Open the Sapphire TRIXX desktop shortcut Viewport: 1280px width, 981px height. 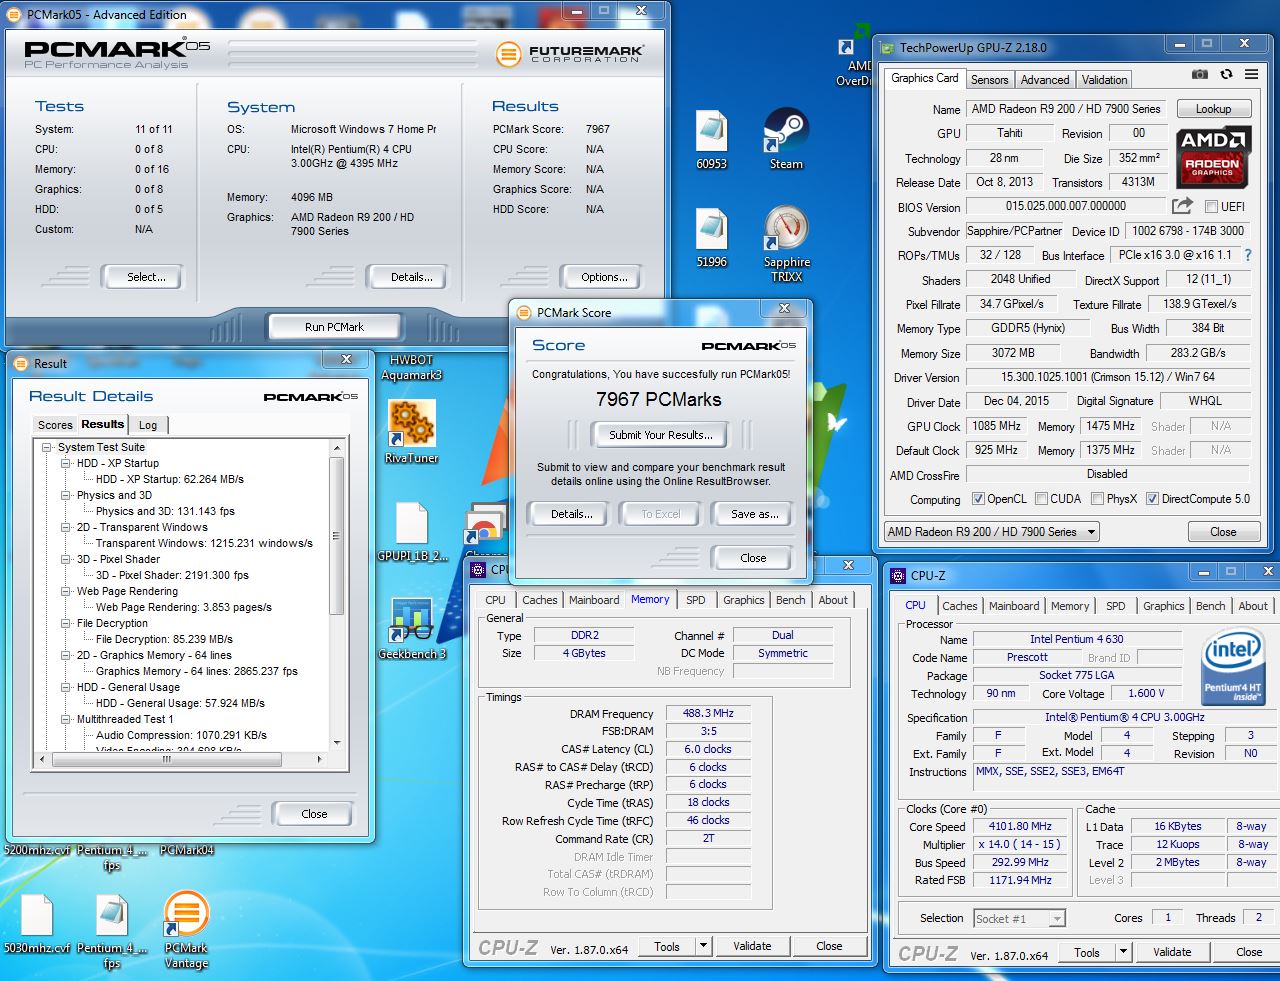coord(787,243)
